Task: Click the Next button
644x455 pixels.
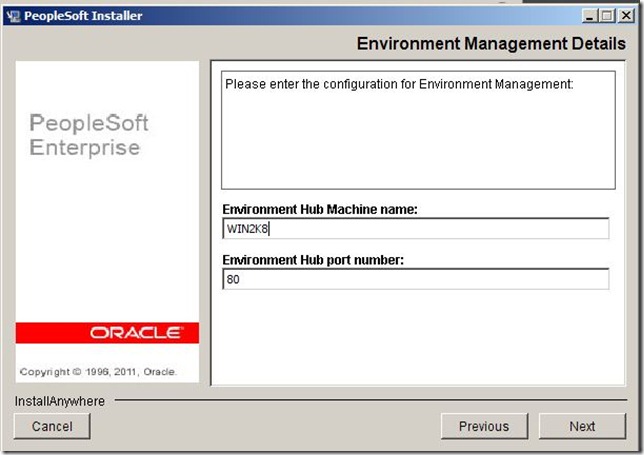Action: pyautogui.click(x=582, y=426)
